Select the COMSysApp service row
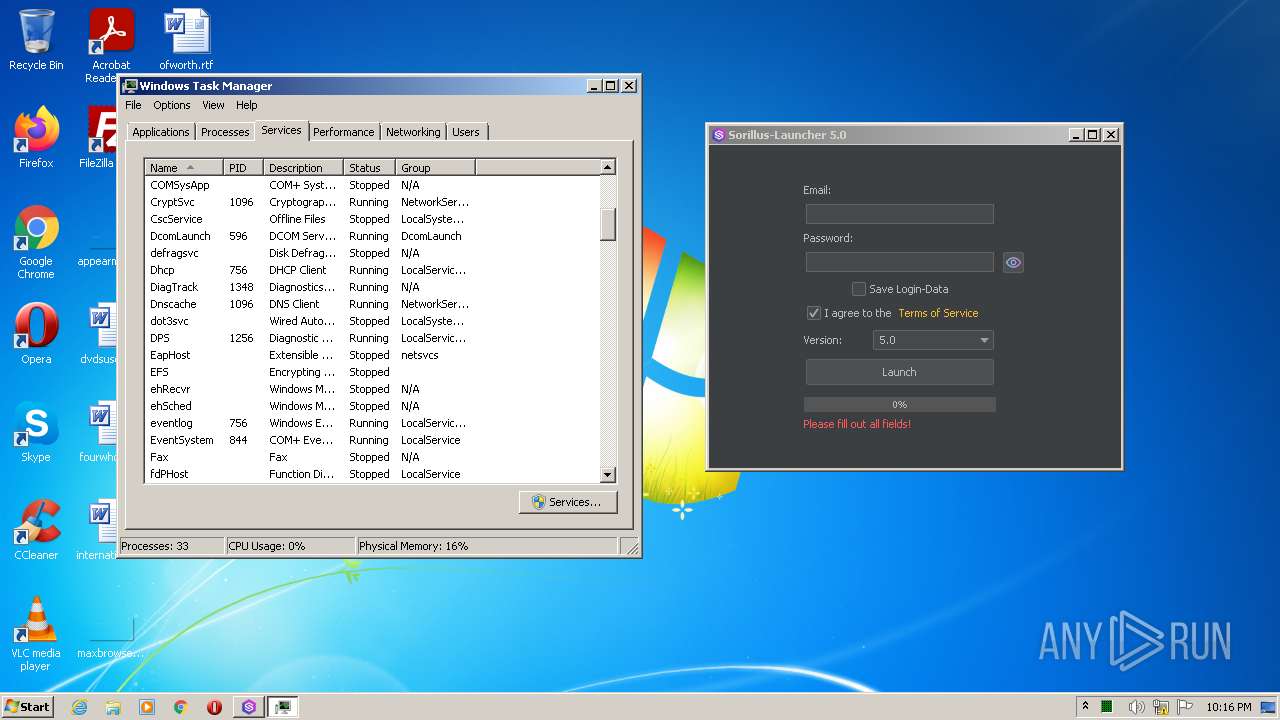Image resolution: width=1280 pixels, height=720 pixels. click(373, 185)
